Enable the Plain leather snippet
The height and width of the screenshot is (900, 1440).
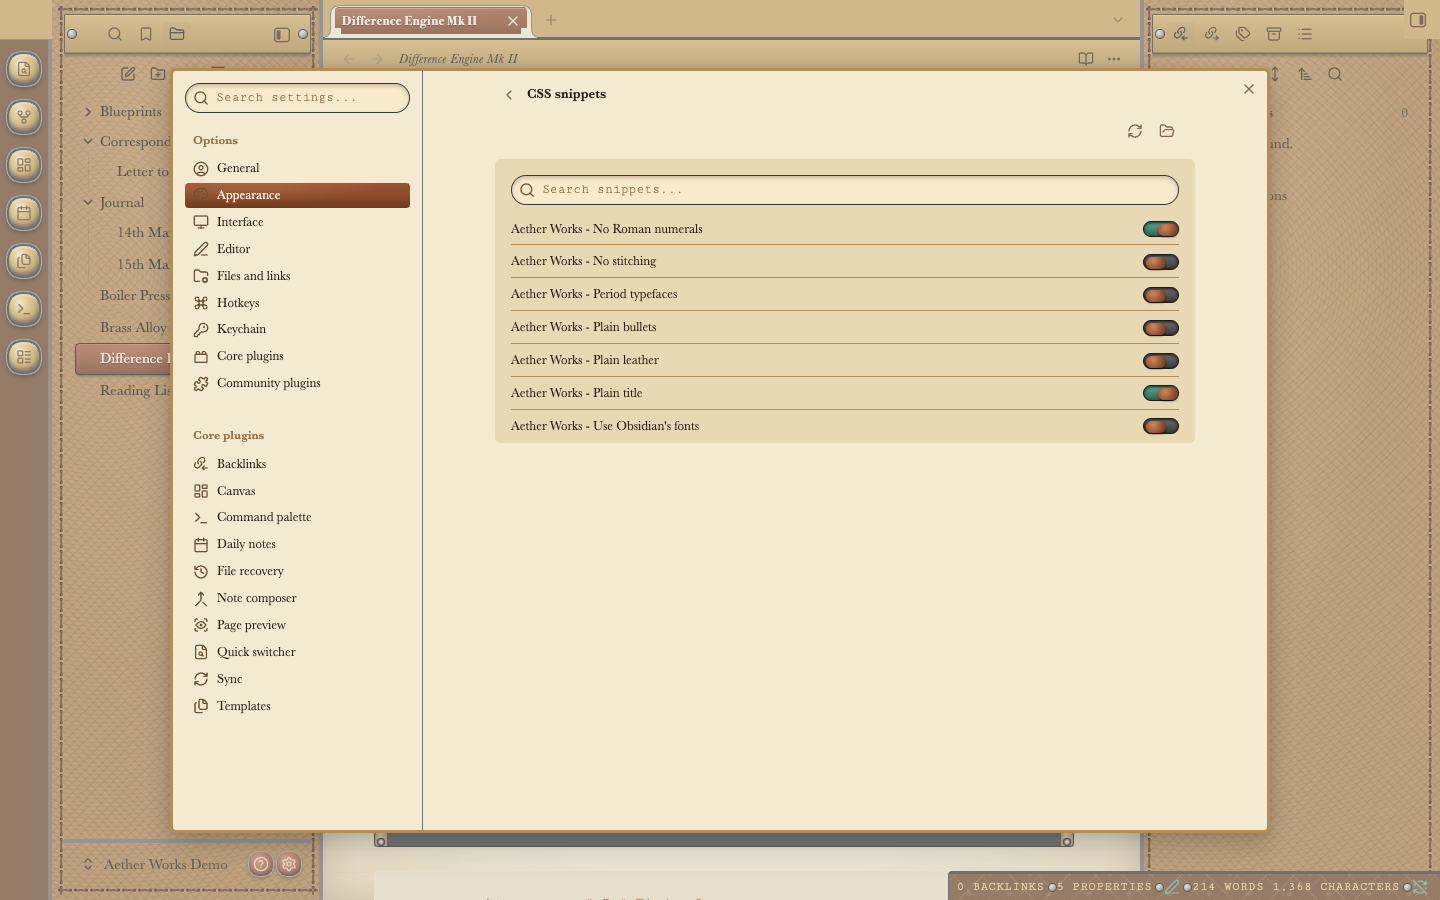coord(1161,362)
